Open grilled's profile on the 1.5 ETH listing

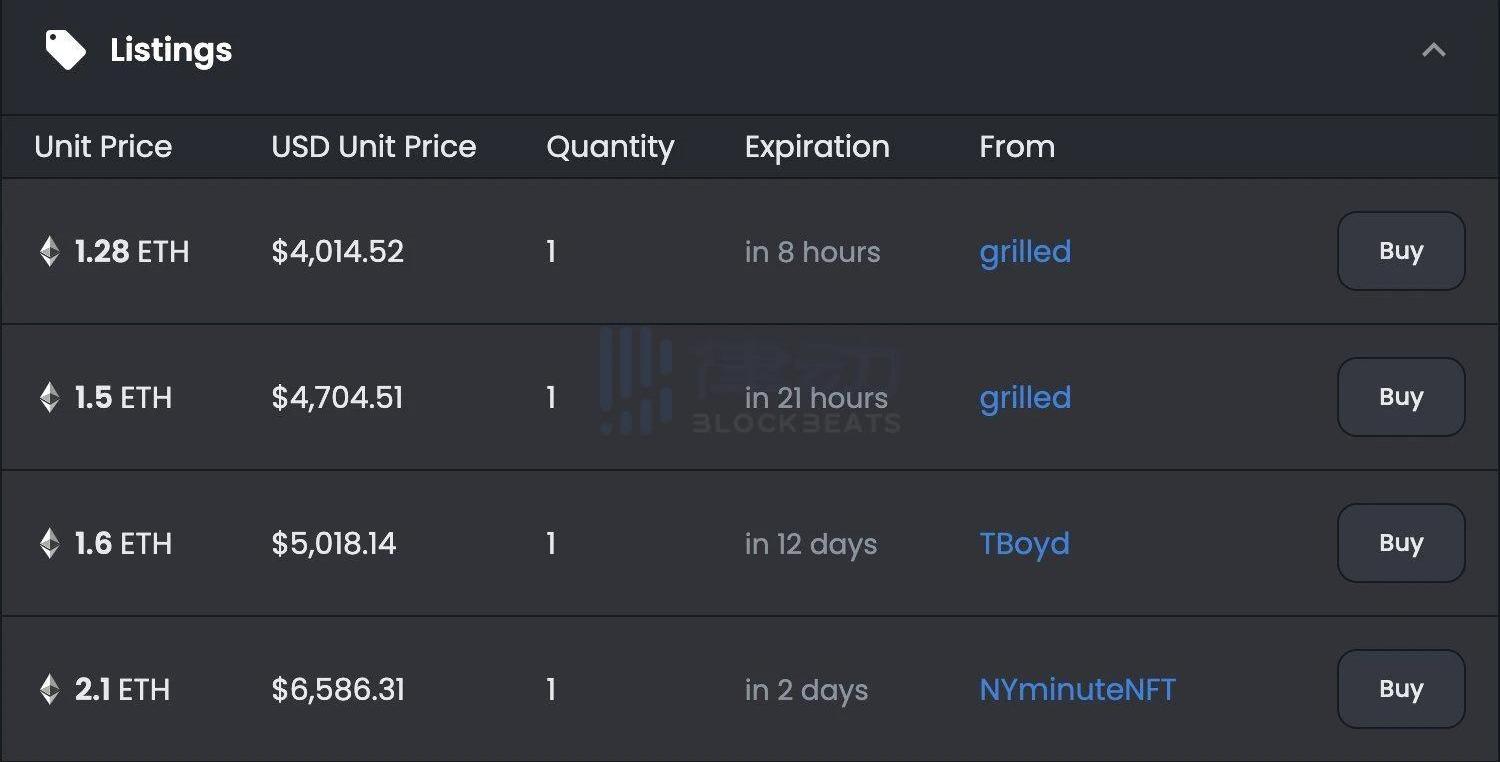tap(1025, 398)
